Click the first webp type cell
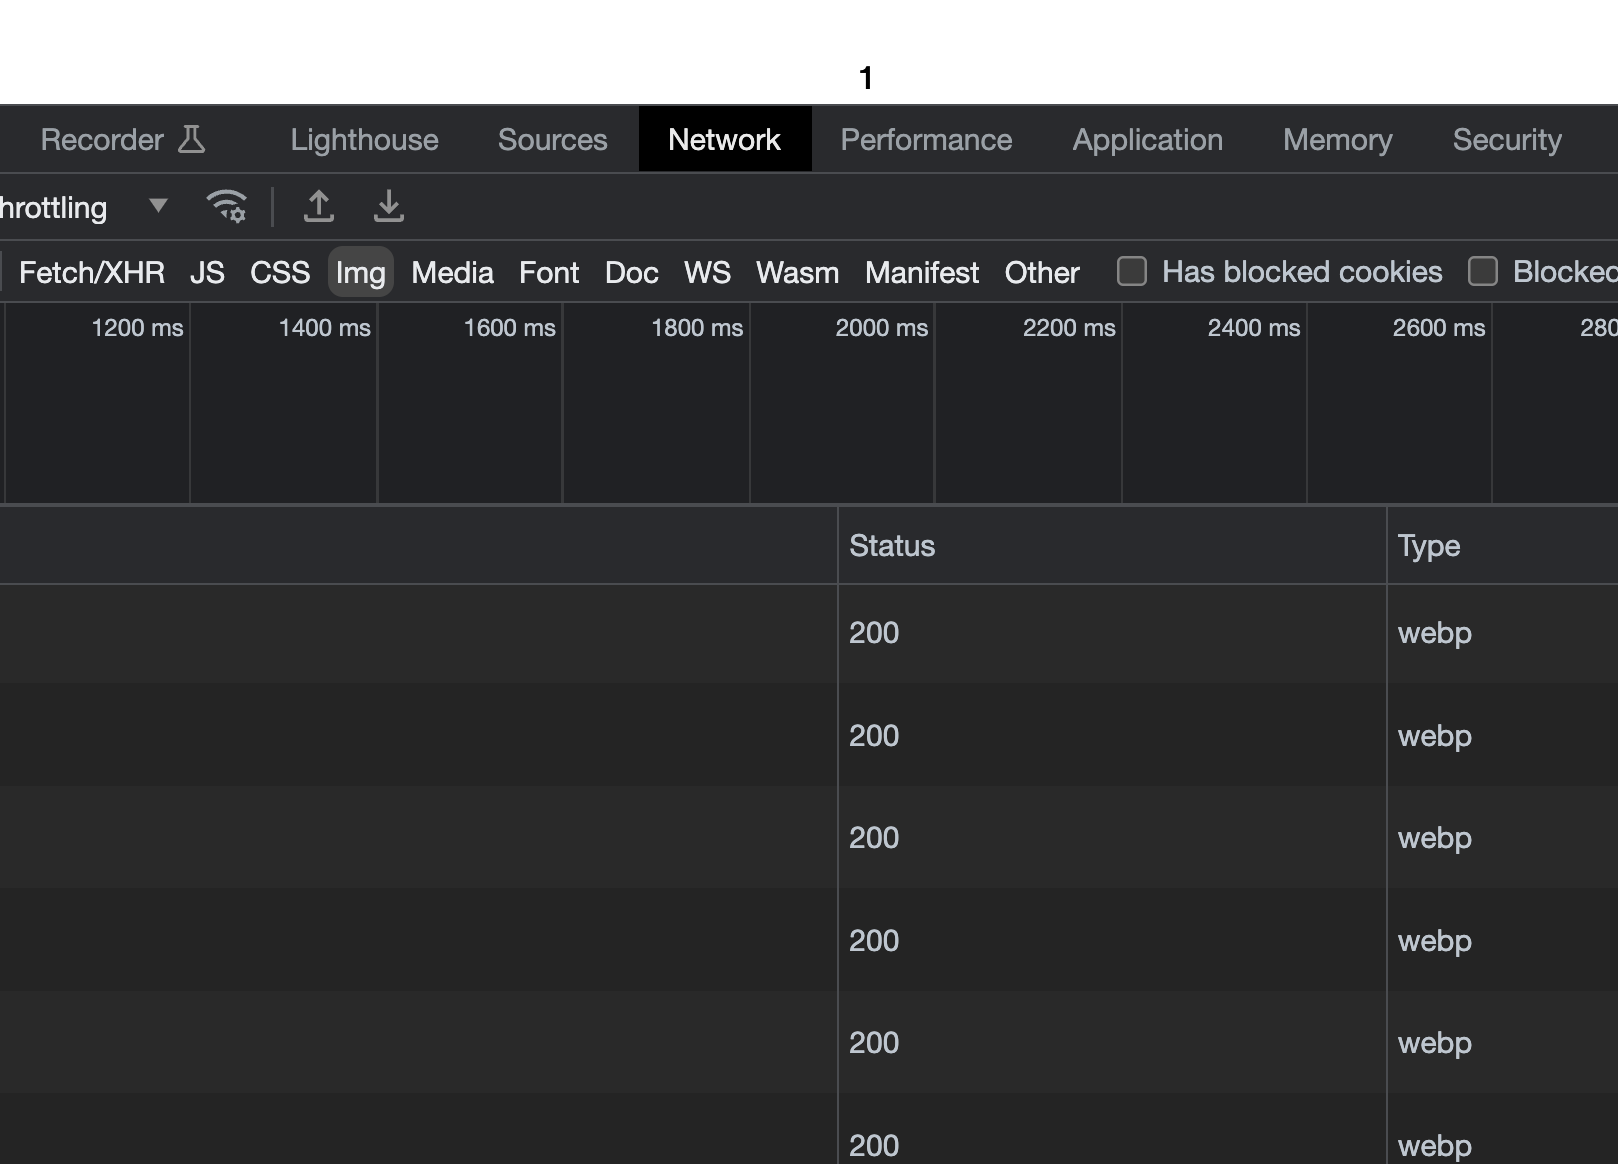 1434,633
